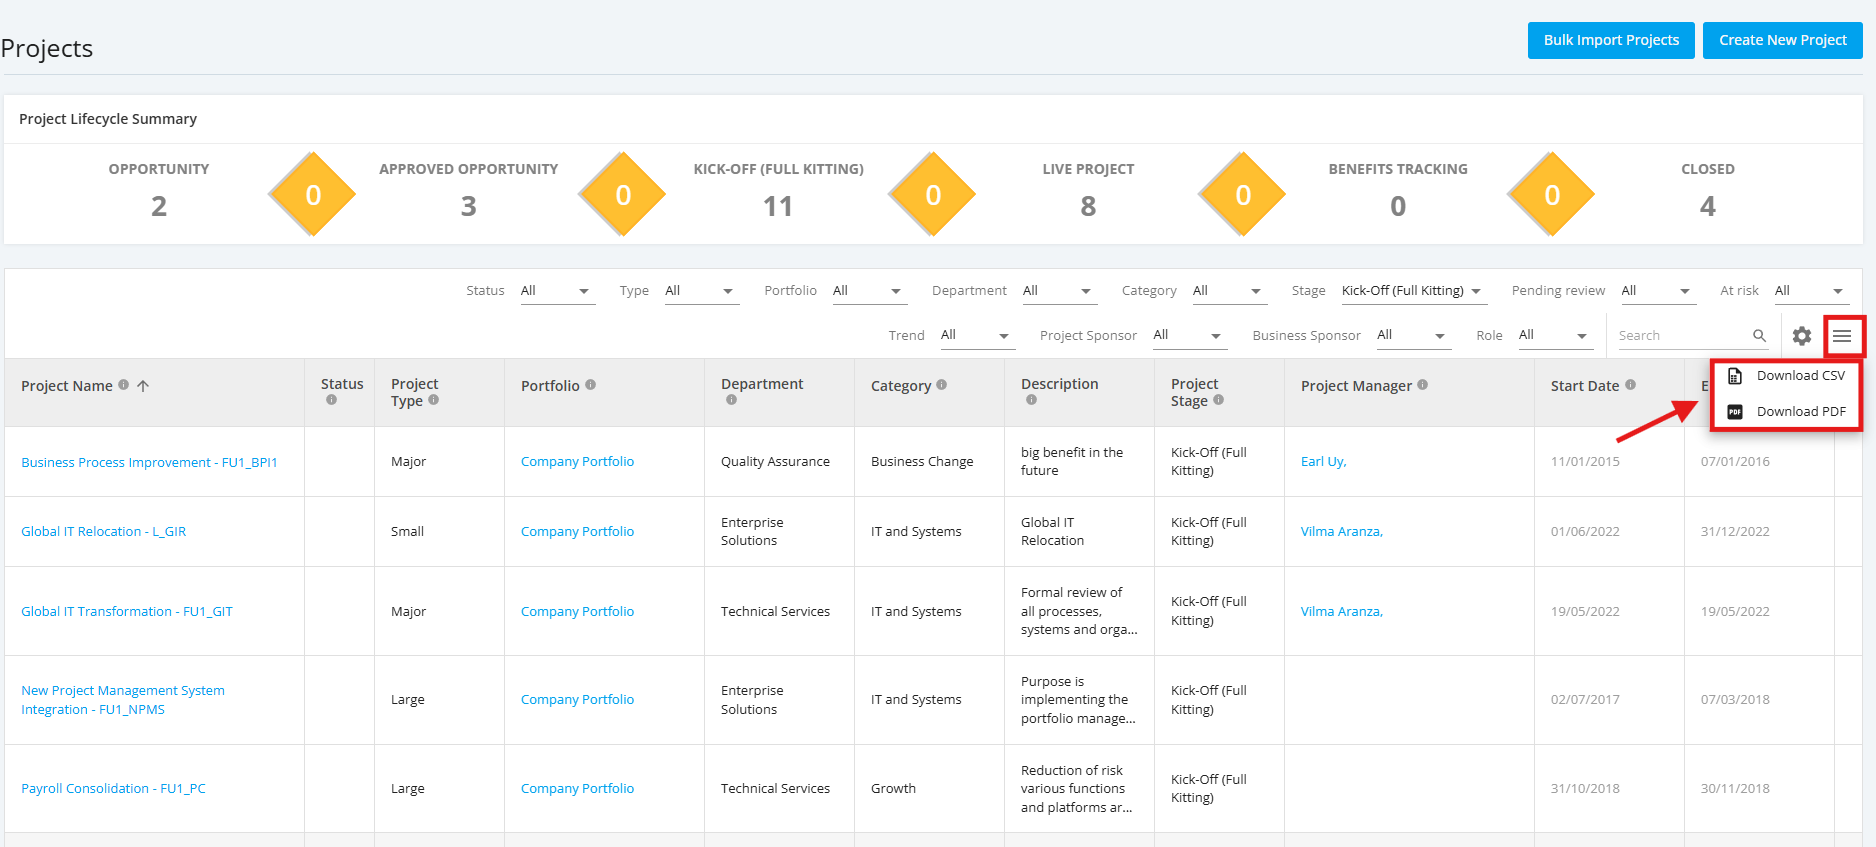Viewport: 1876px width, 847px height.
Task: Click the search magnifier icon
Action: point(1759,336)
